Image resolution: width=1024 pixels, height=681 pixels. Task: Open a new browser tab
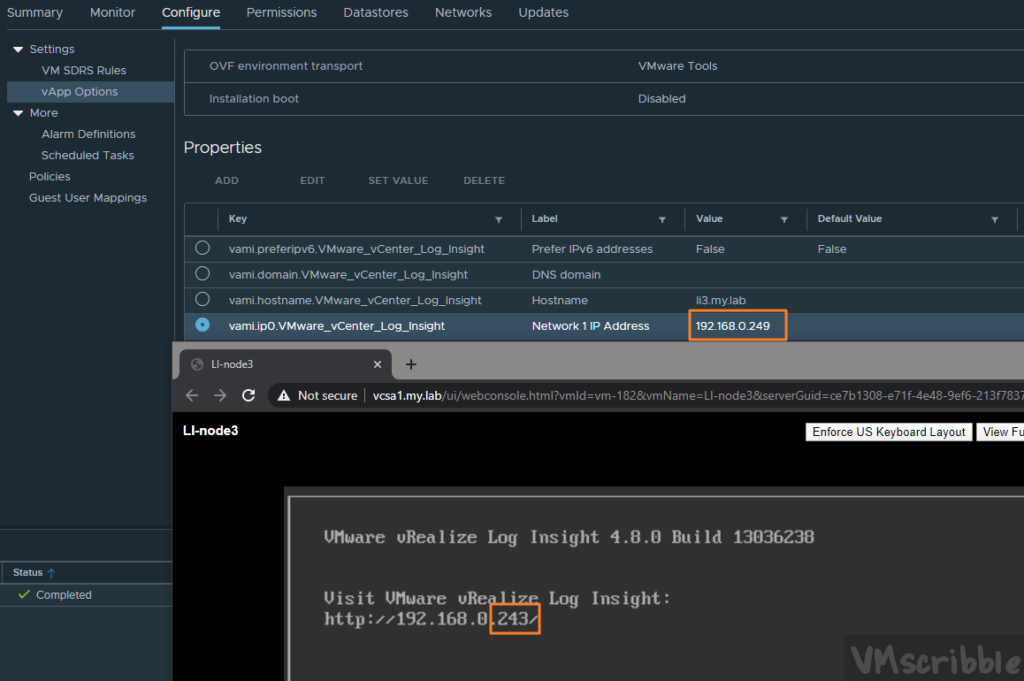pos(411,364)
